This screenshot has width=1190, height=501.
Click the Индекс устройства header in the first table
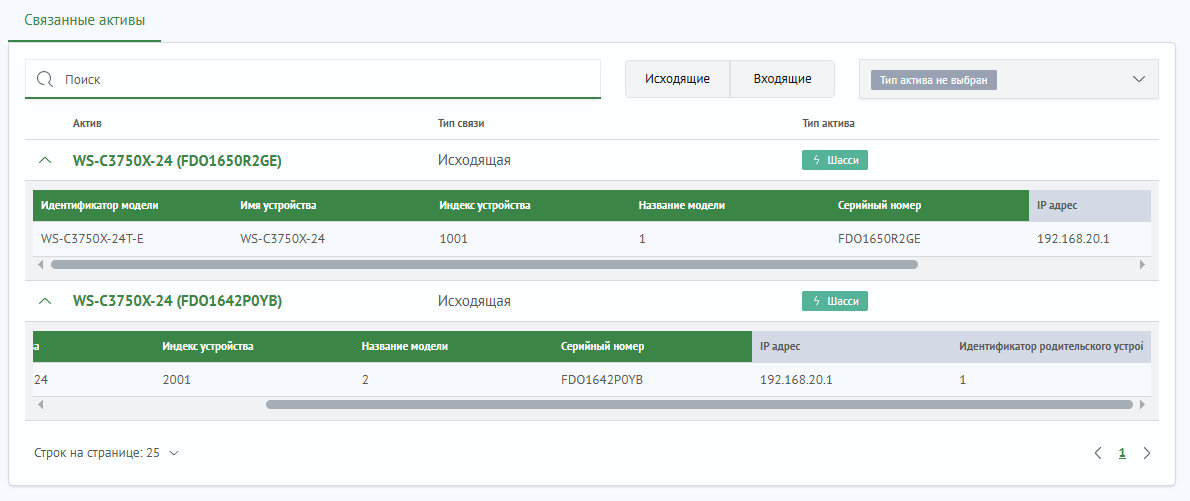click(x=485, y=206)
